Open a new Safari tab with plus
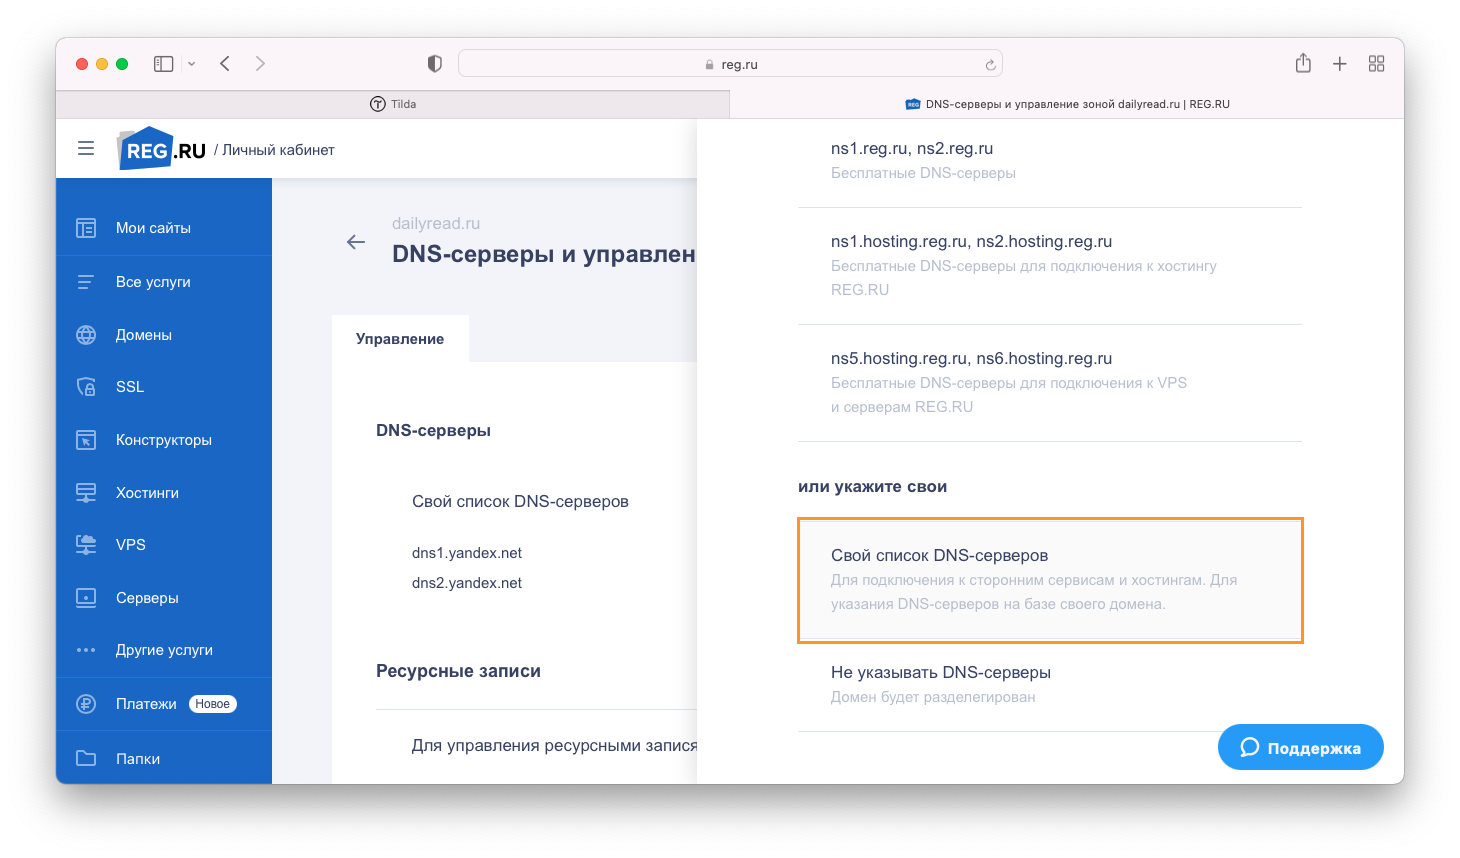This screenshot has height=858, width=1460. click(x=1340, y=64)
